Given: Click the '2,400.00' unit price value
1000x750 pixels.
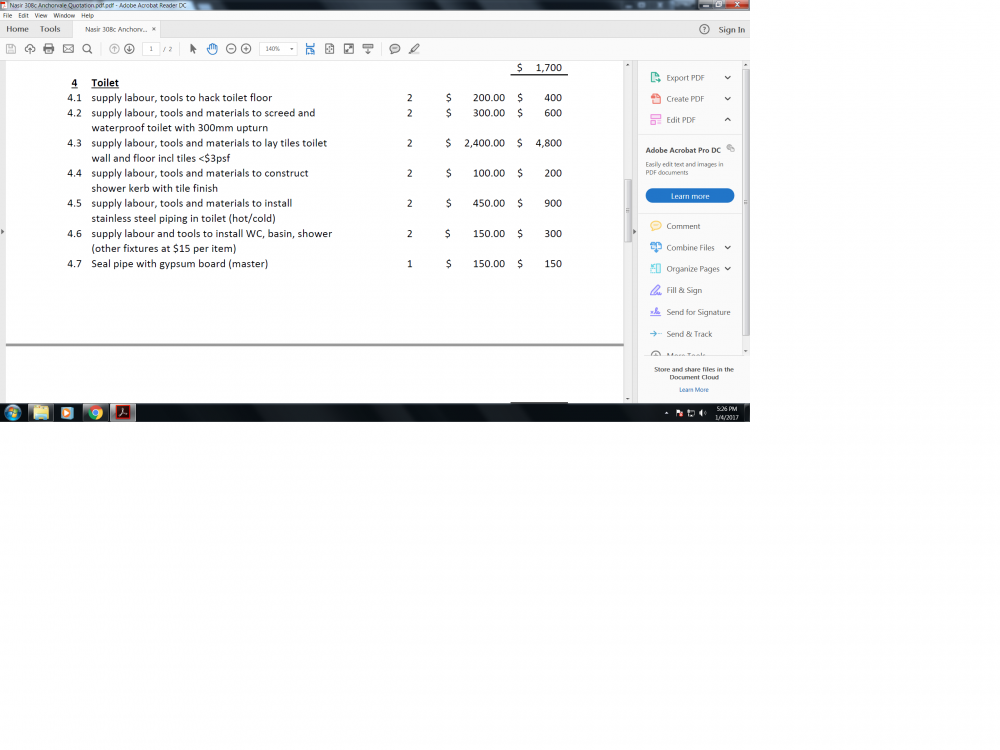Looking at the screenshot, I should pos(485,143).
